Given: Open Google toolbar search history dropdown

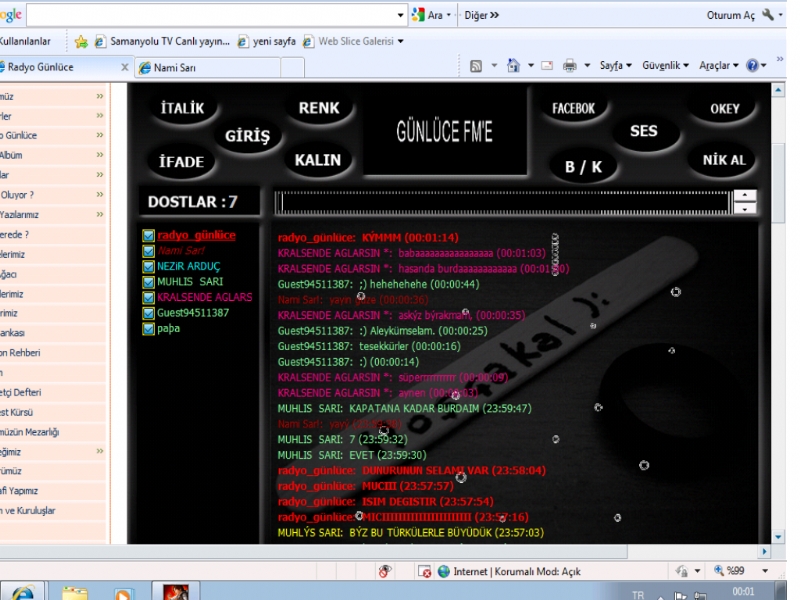Looking at the screenshot, I should pyautogui.click(x=401, y=15).
